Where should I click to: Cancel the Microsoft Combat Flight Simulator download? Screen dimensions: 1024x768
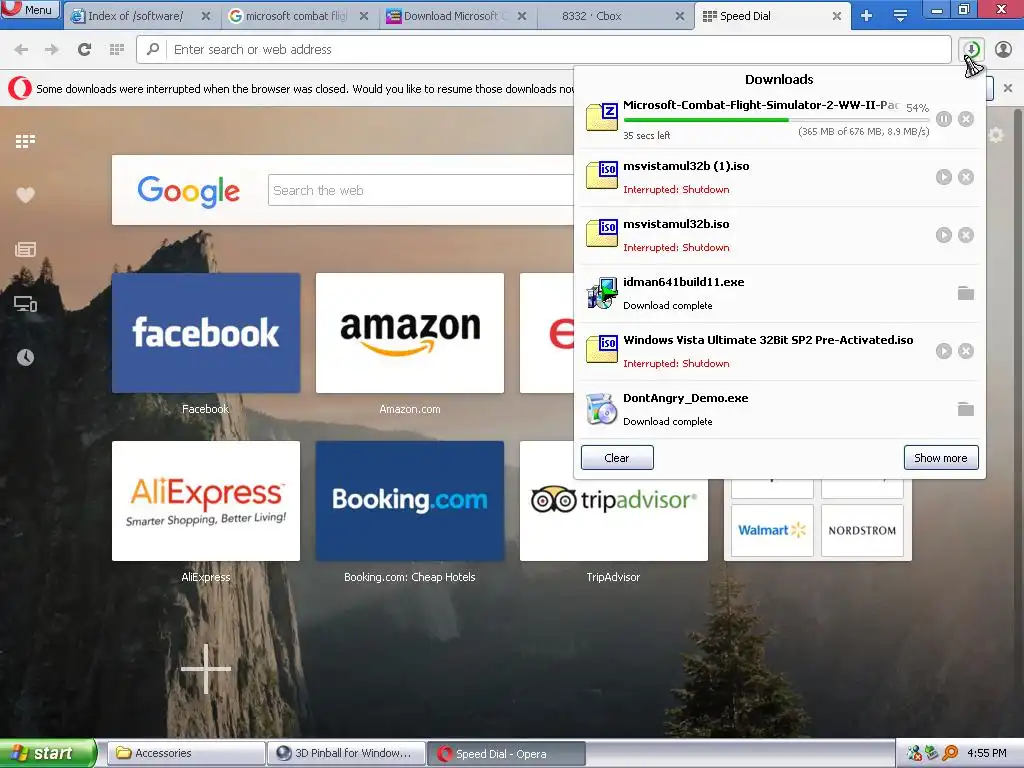966,119
